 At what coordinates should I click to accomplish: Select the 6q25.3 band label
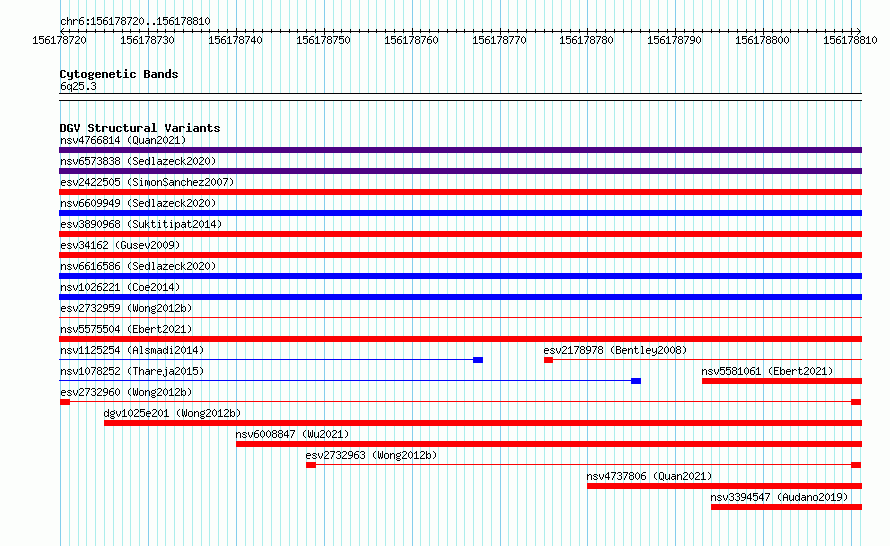coord(78,86)
